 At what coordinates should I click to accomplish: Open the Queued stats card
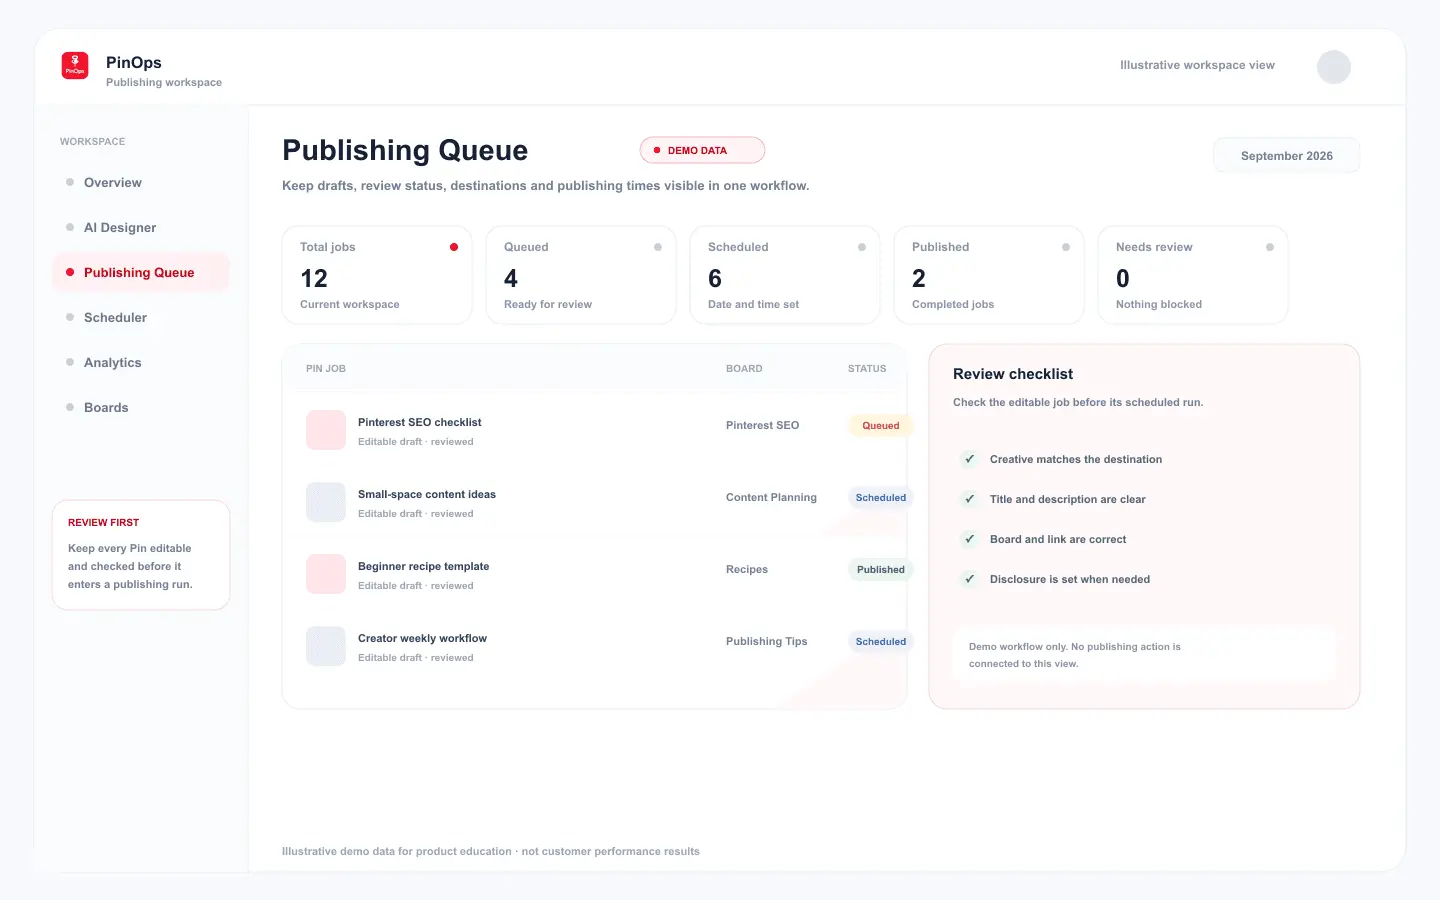point(581,275)
